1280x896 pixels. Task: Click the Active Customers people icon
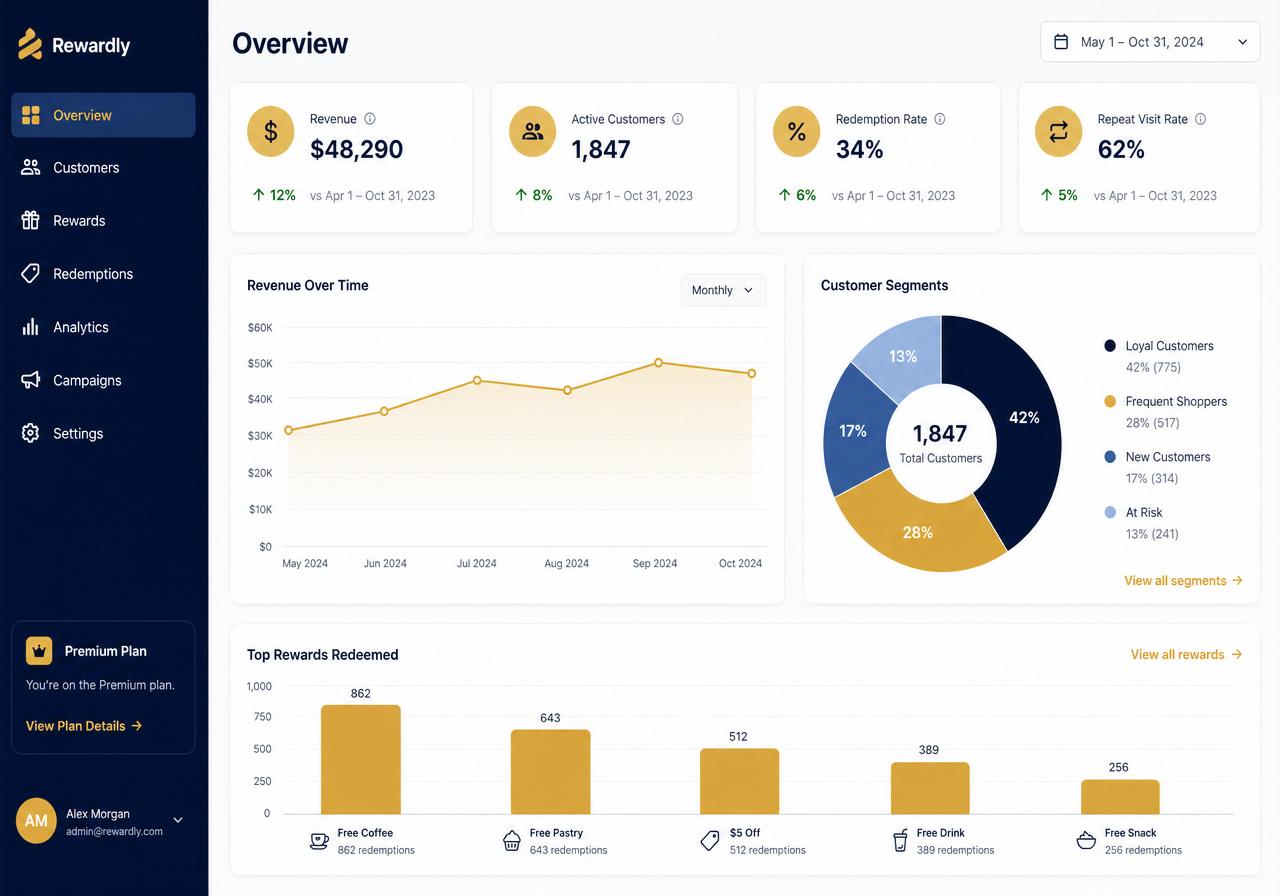533,131
